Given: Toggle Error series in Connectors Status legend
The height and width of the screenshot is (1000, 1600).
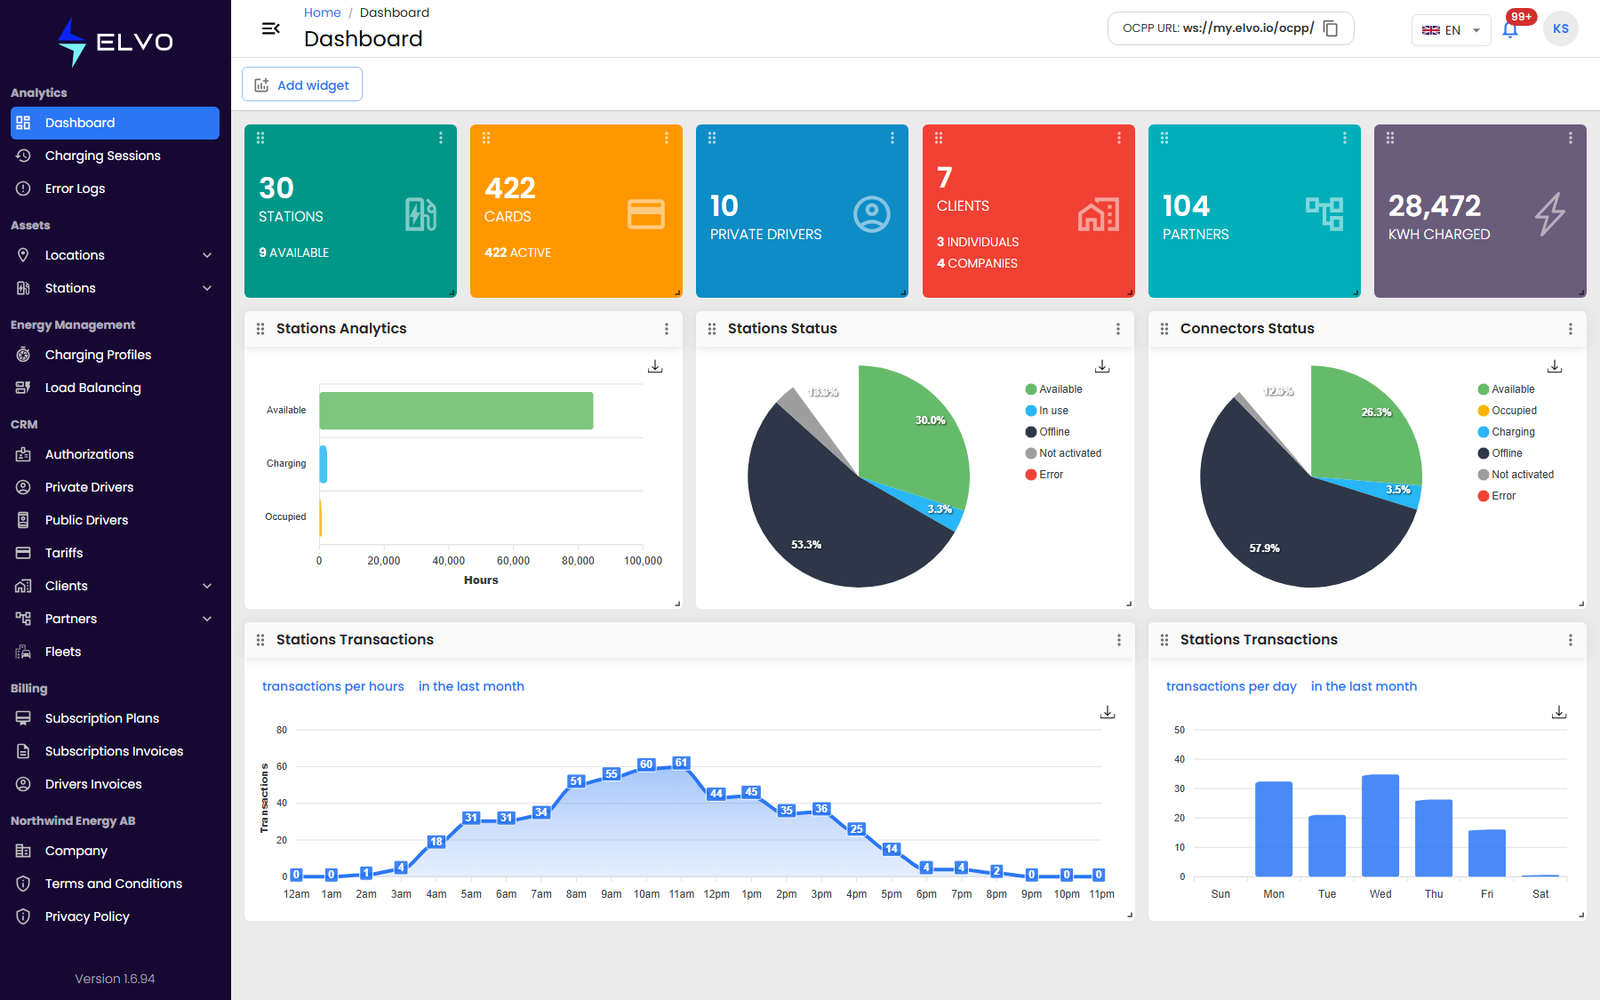Looking at the screenshot, I should pyautogui.click(x=1497, y=496).
